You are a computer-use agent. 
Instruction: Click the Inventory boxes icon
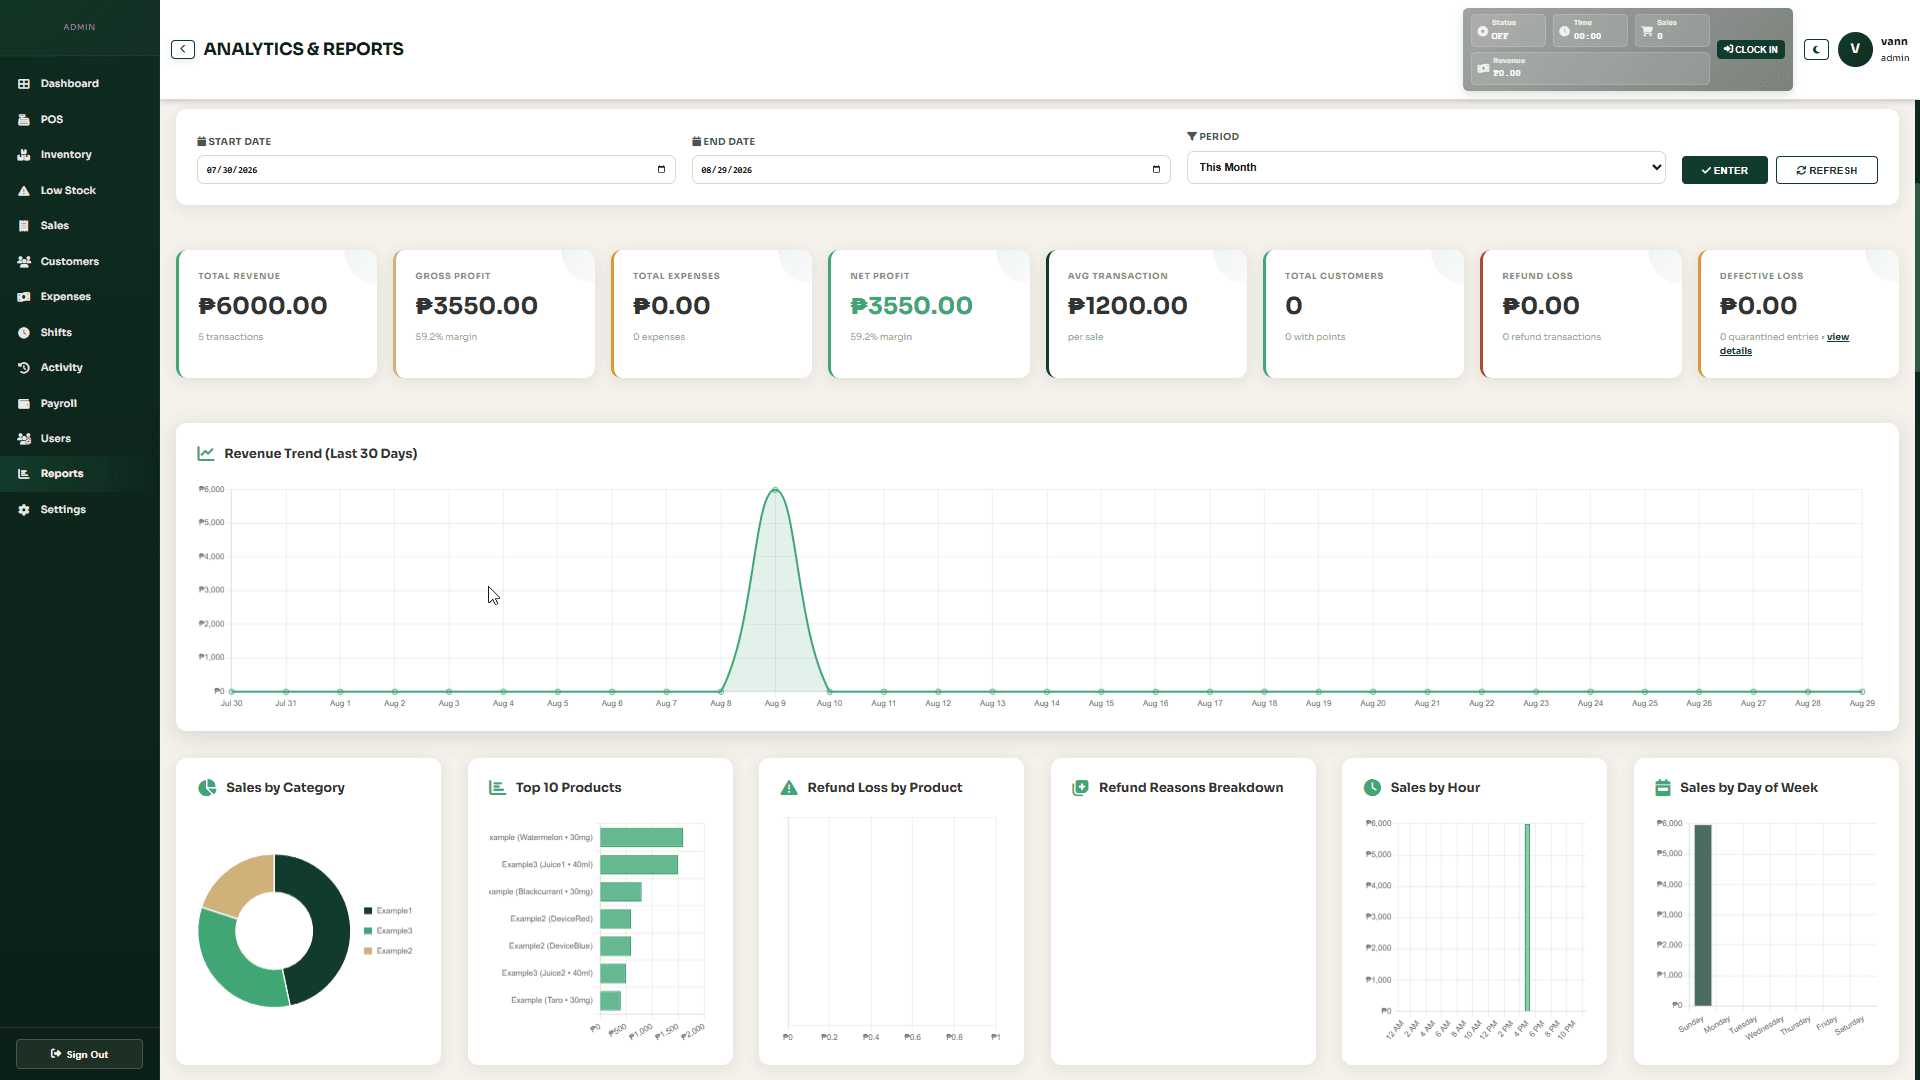point(24,155)
